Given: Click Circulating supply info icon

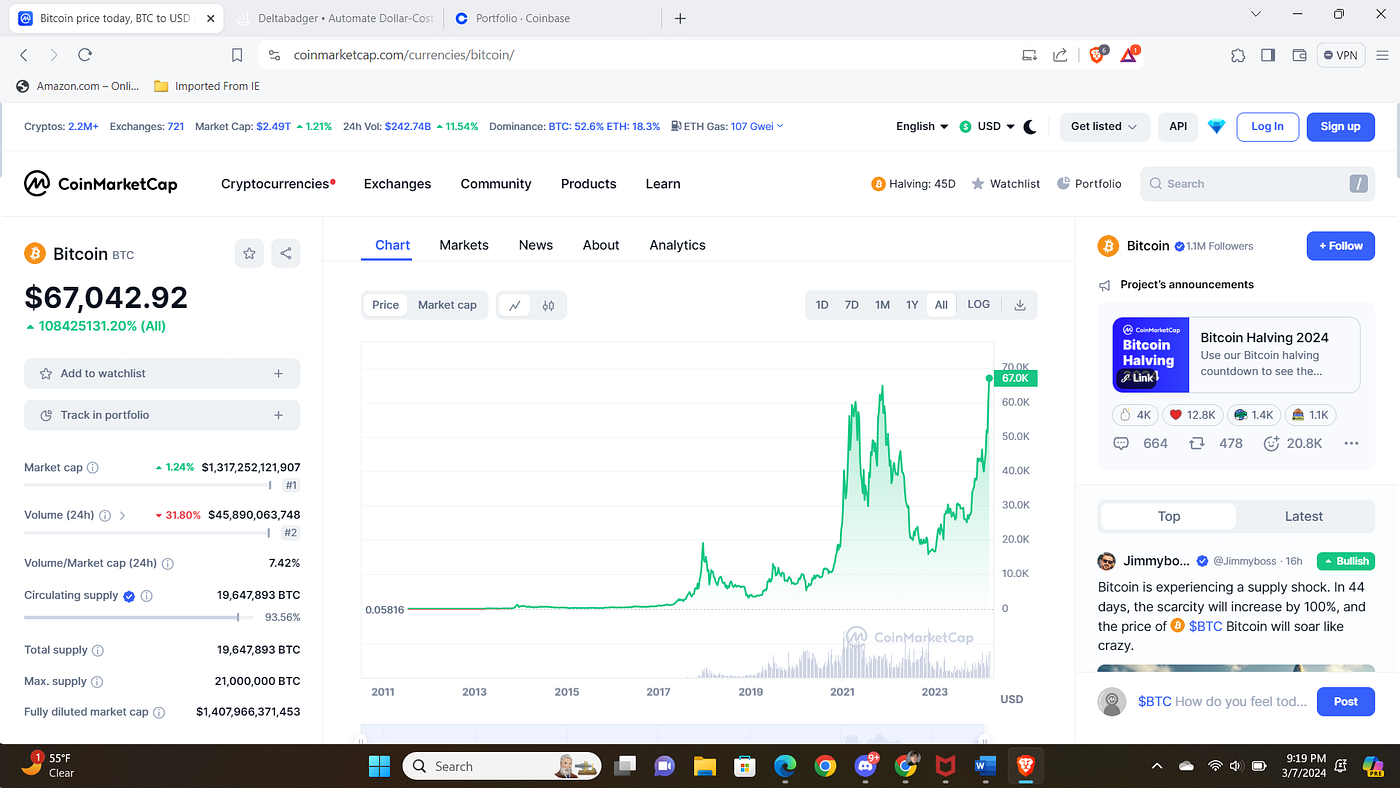Looking at the screenshot, I should [147, 596].
